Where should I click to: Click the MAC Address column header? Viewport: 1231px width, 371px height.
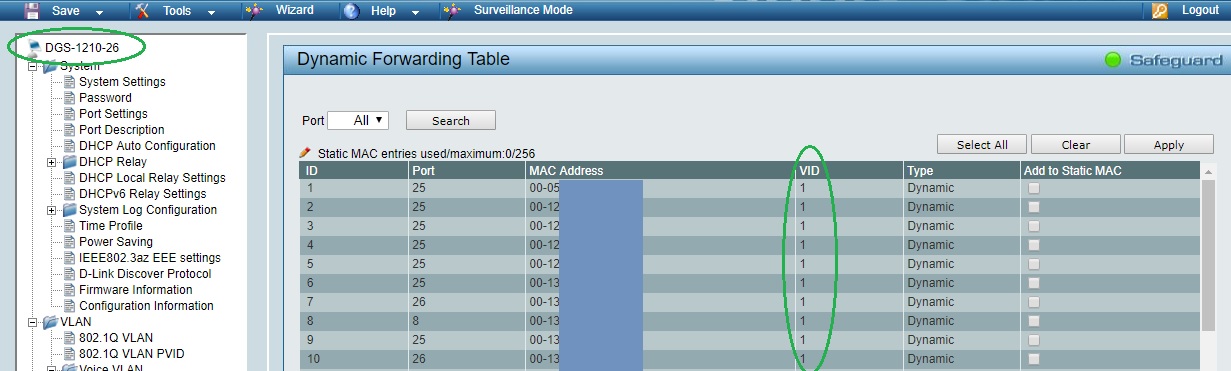click(x=660, y=170)
